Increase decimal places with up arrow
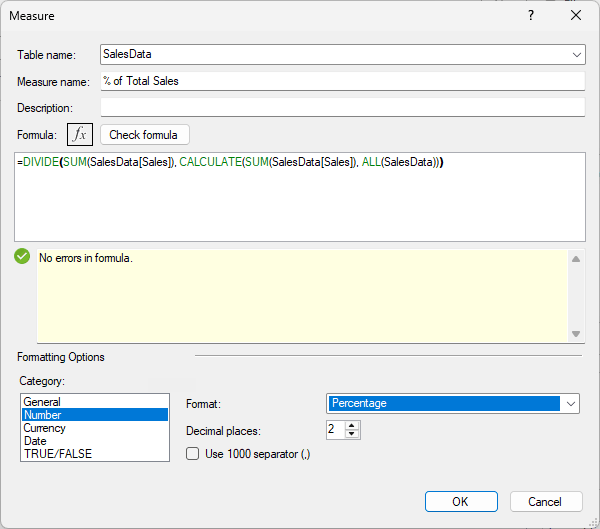Image resolution: width=600 pixels, height=529 pixels. (352, 425)
